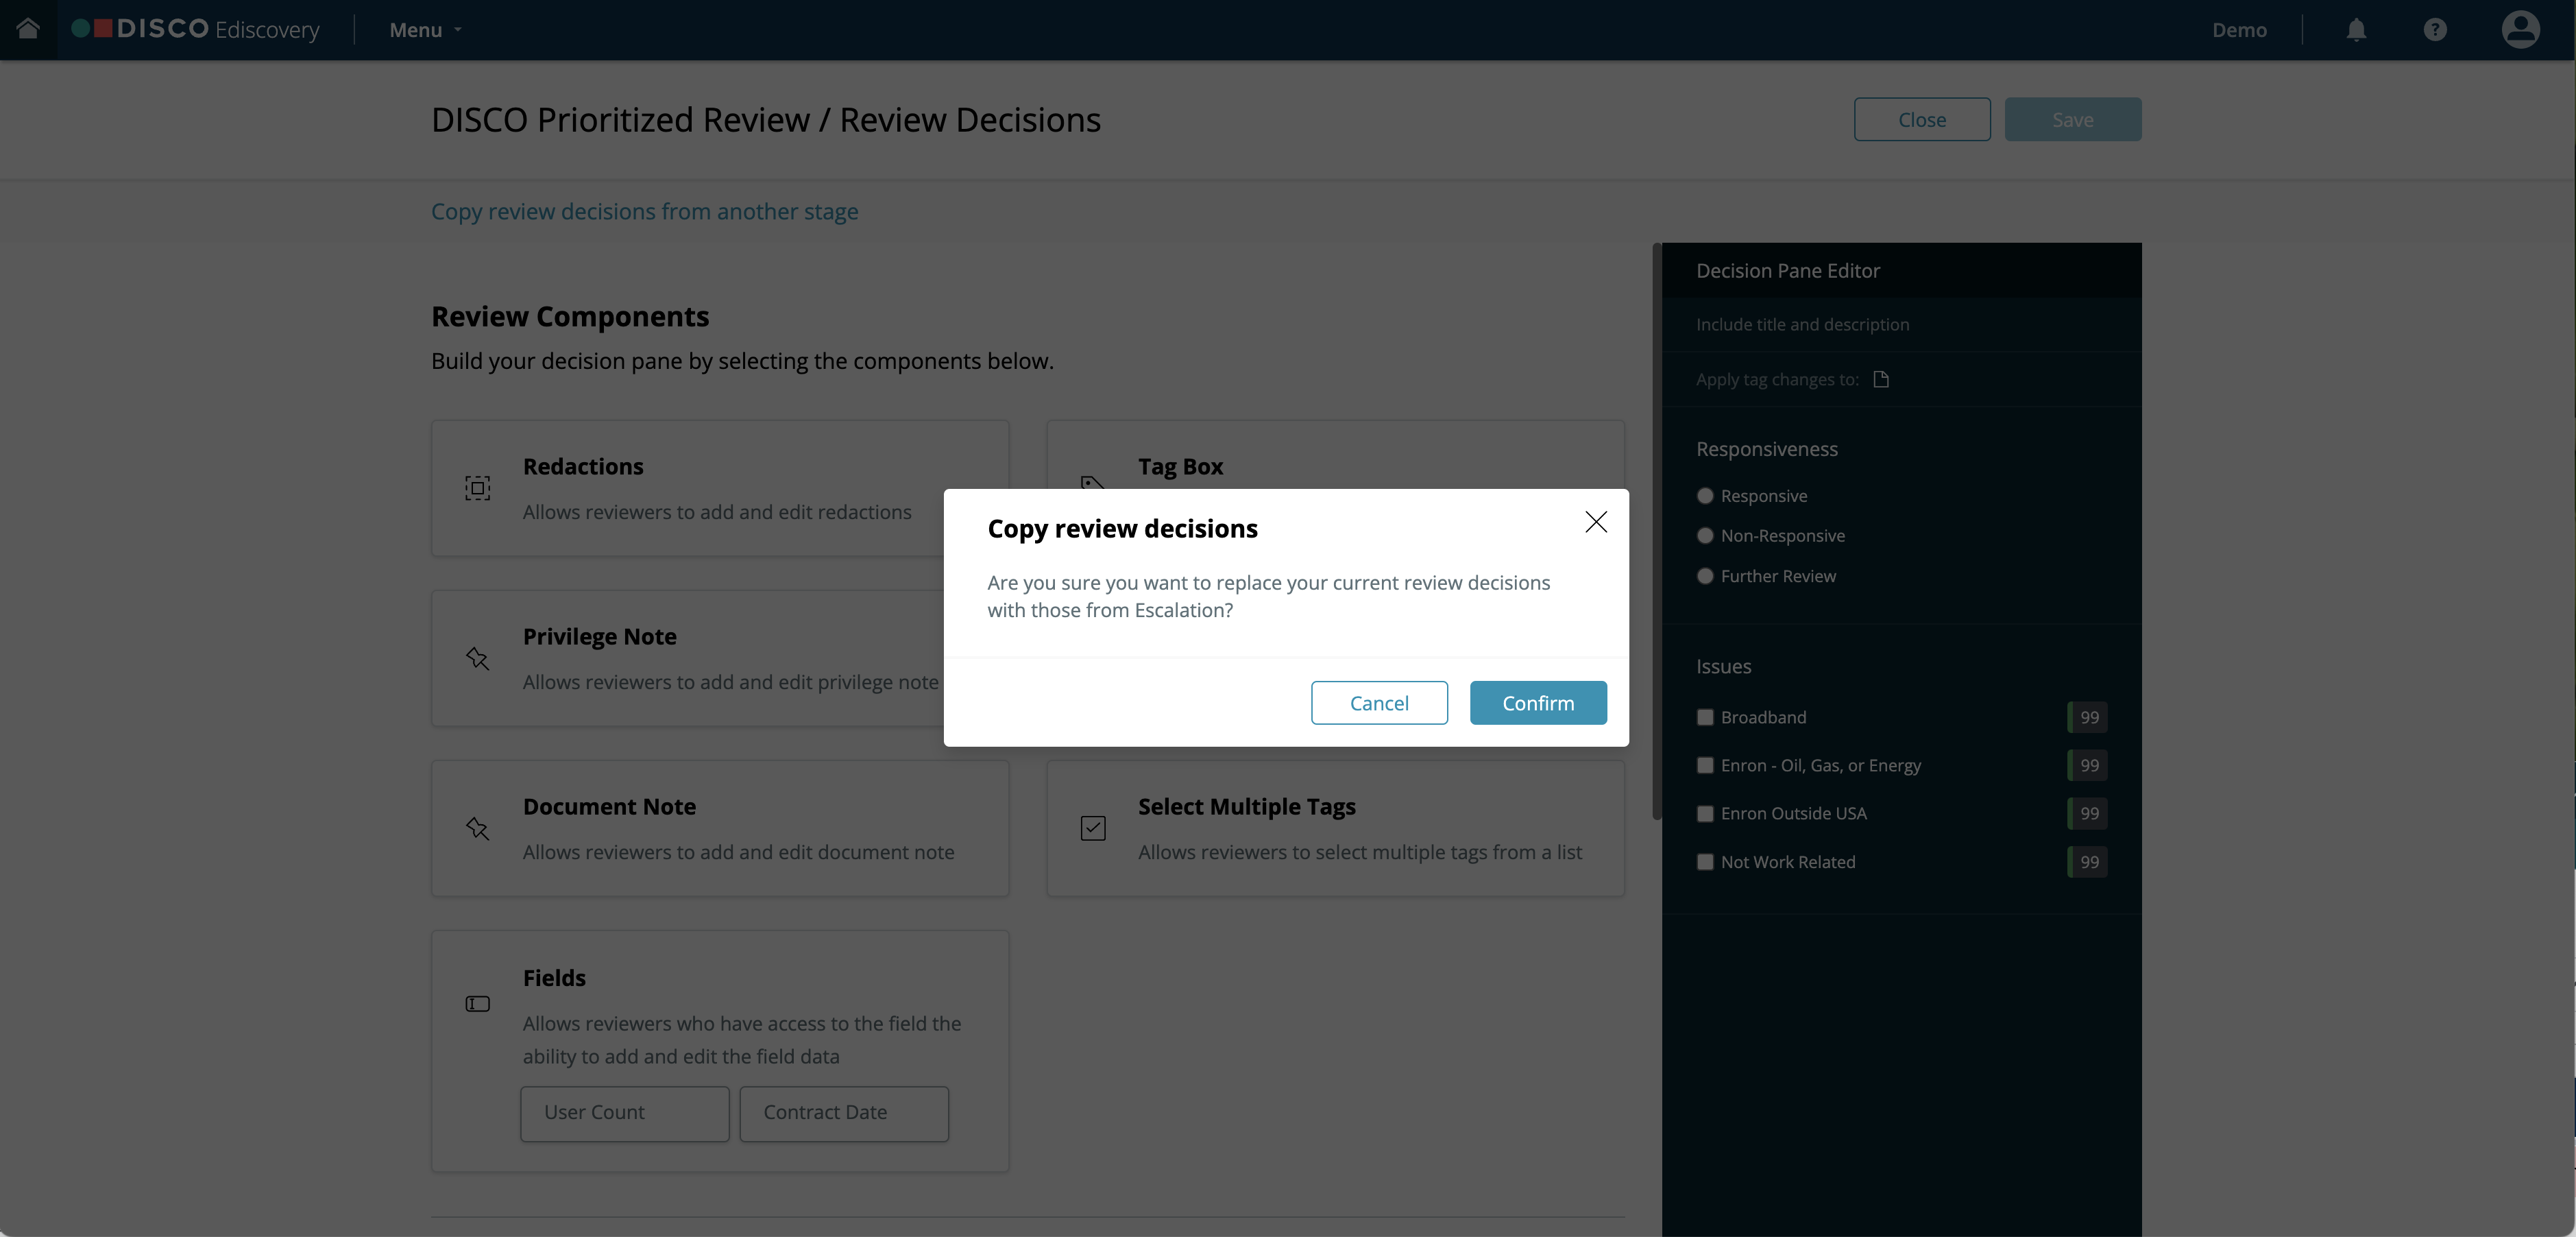Click the Select Multiple Tags card title
The image size is (2576, 1237).
pos(1246,806)
